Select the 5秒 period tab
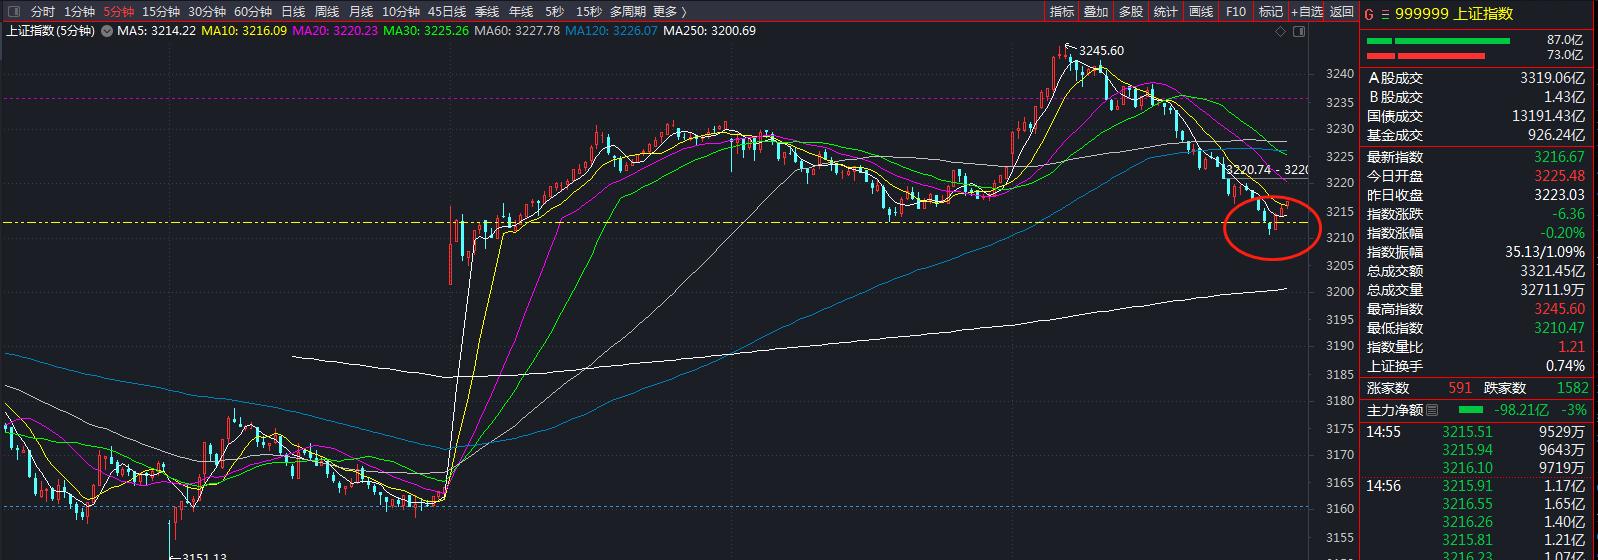Image resolution: width=1598 pixels, height=560 pixels. click(x=554, y=12)
